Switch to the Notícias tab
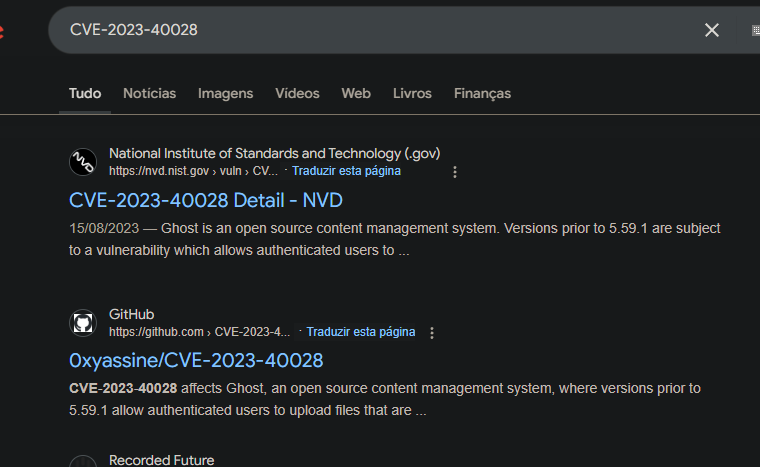Viewport: 760px width, 467px height. click(149, 93)
